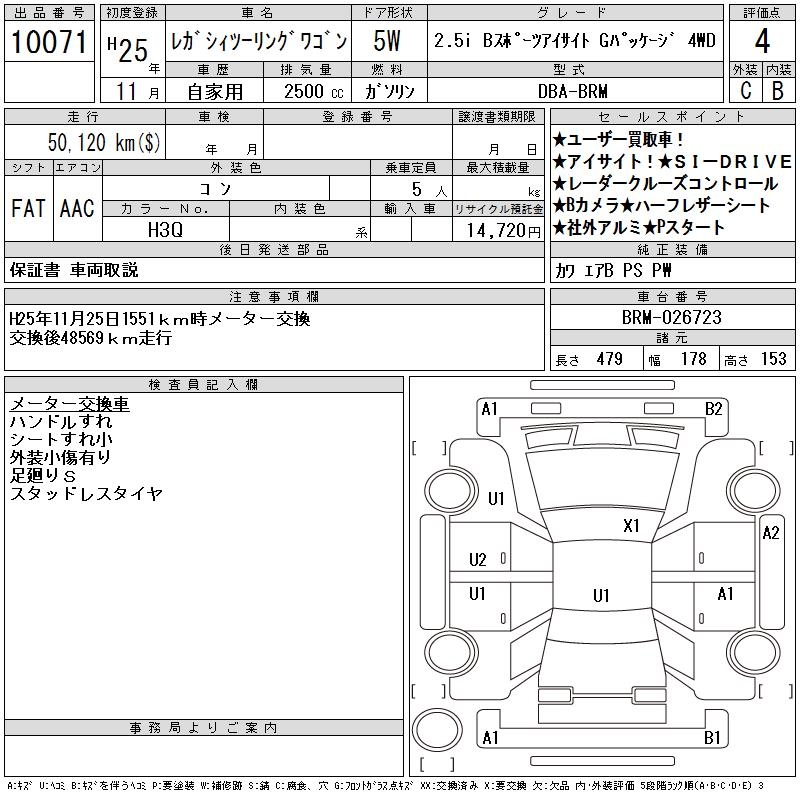Click spare tire circle below car diagram
The image size is (800, 800).
[x=437, y=729]
